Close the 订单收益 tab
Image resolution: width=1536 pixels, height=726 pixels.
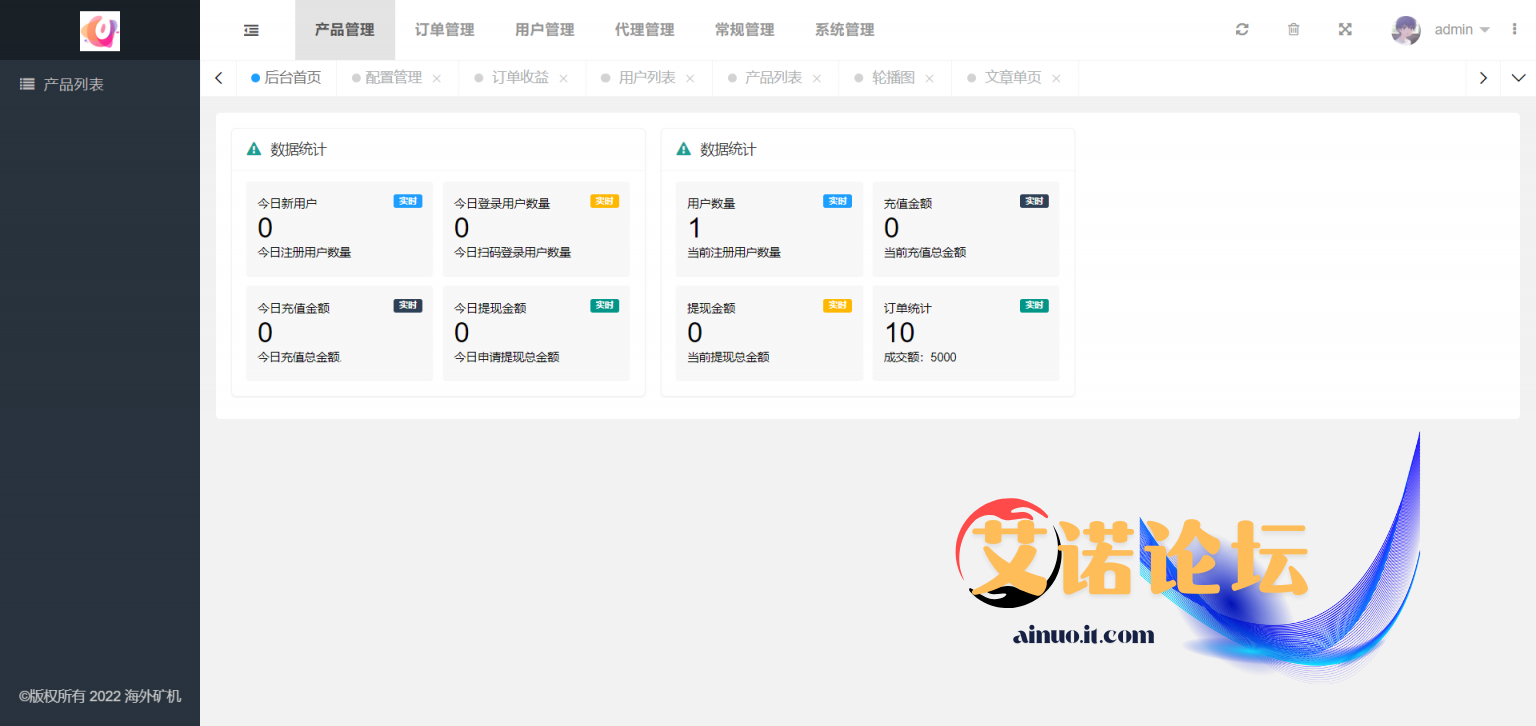(x=563, y=79)
